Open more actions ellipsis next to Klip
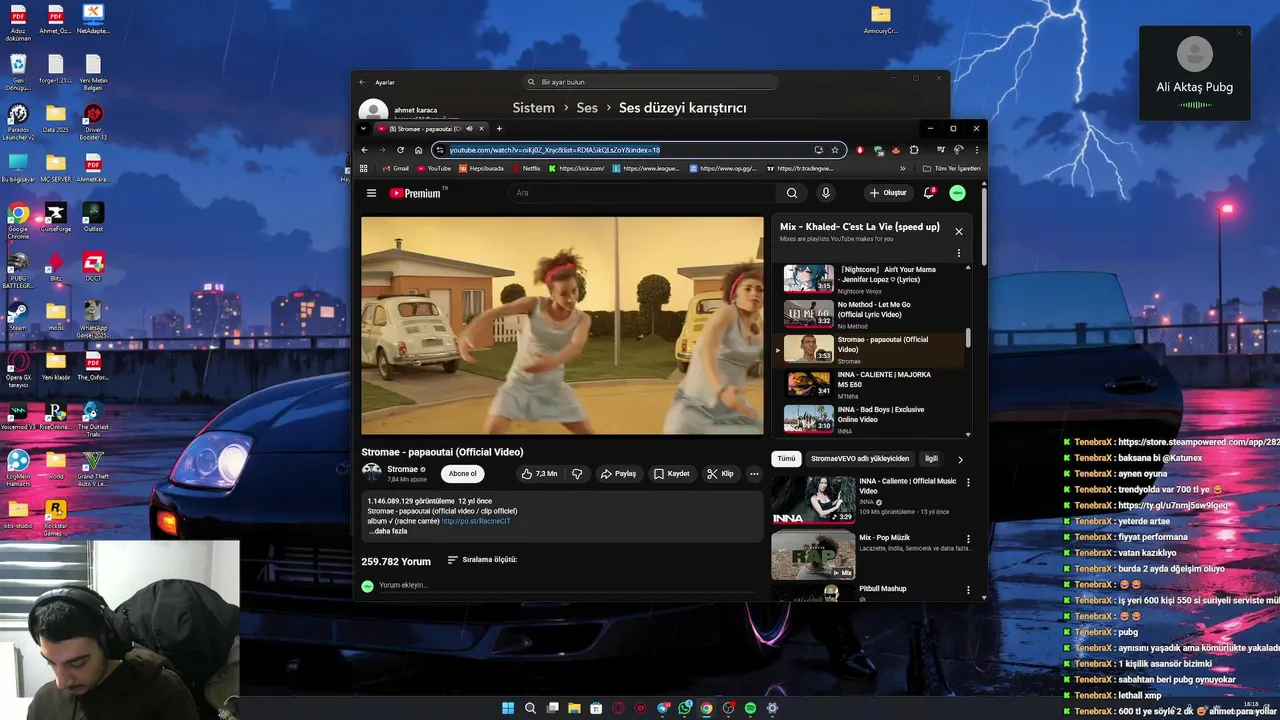 tap(754, 474)
